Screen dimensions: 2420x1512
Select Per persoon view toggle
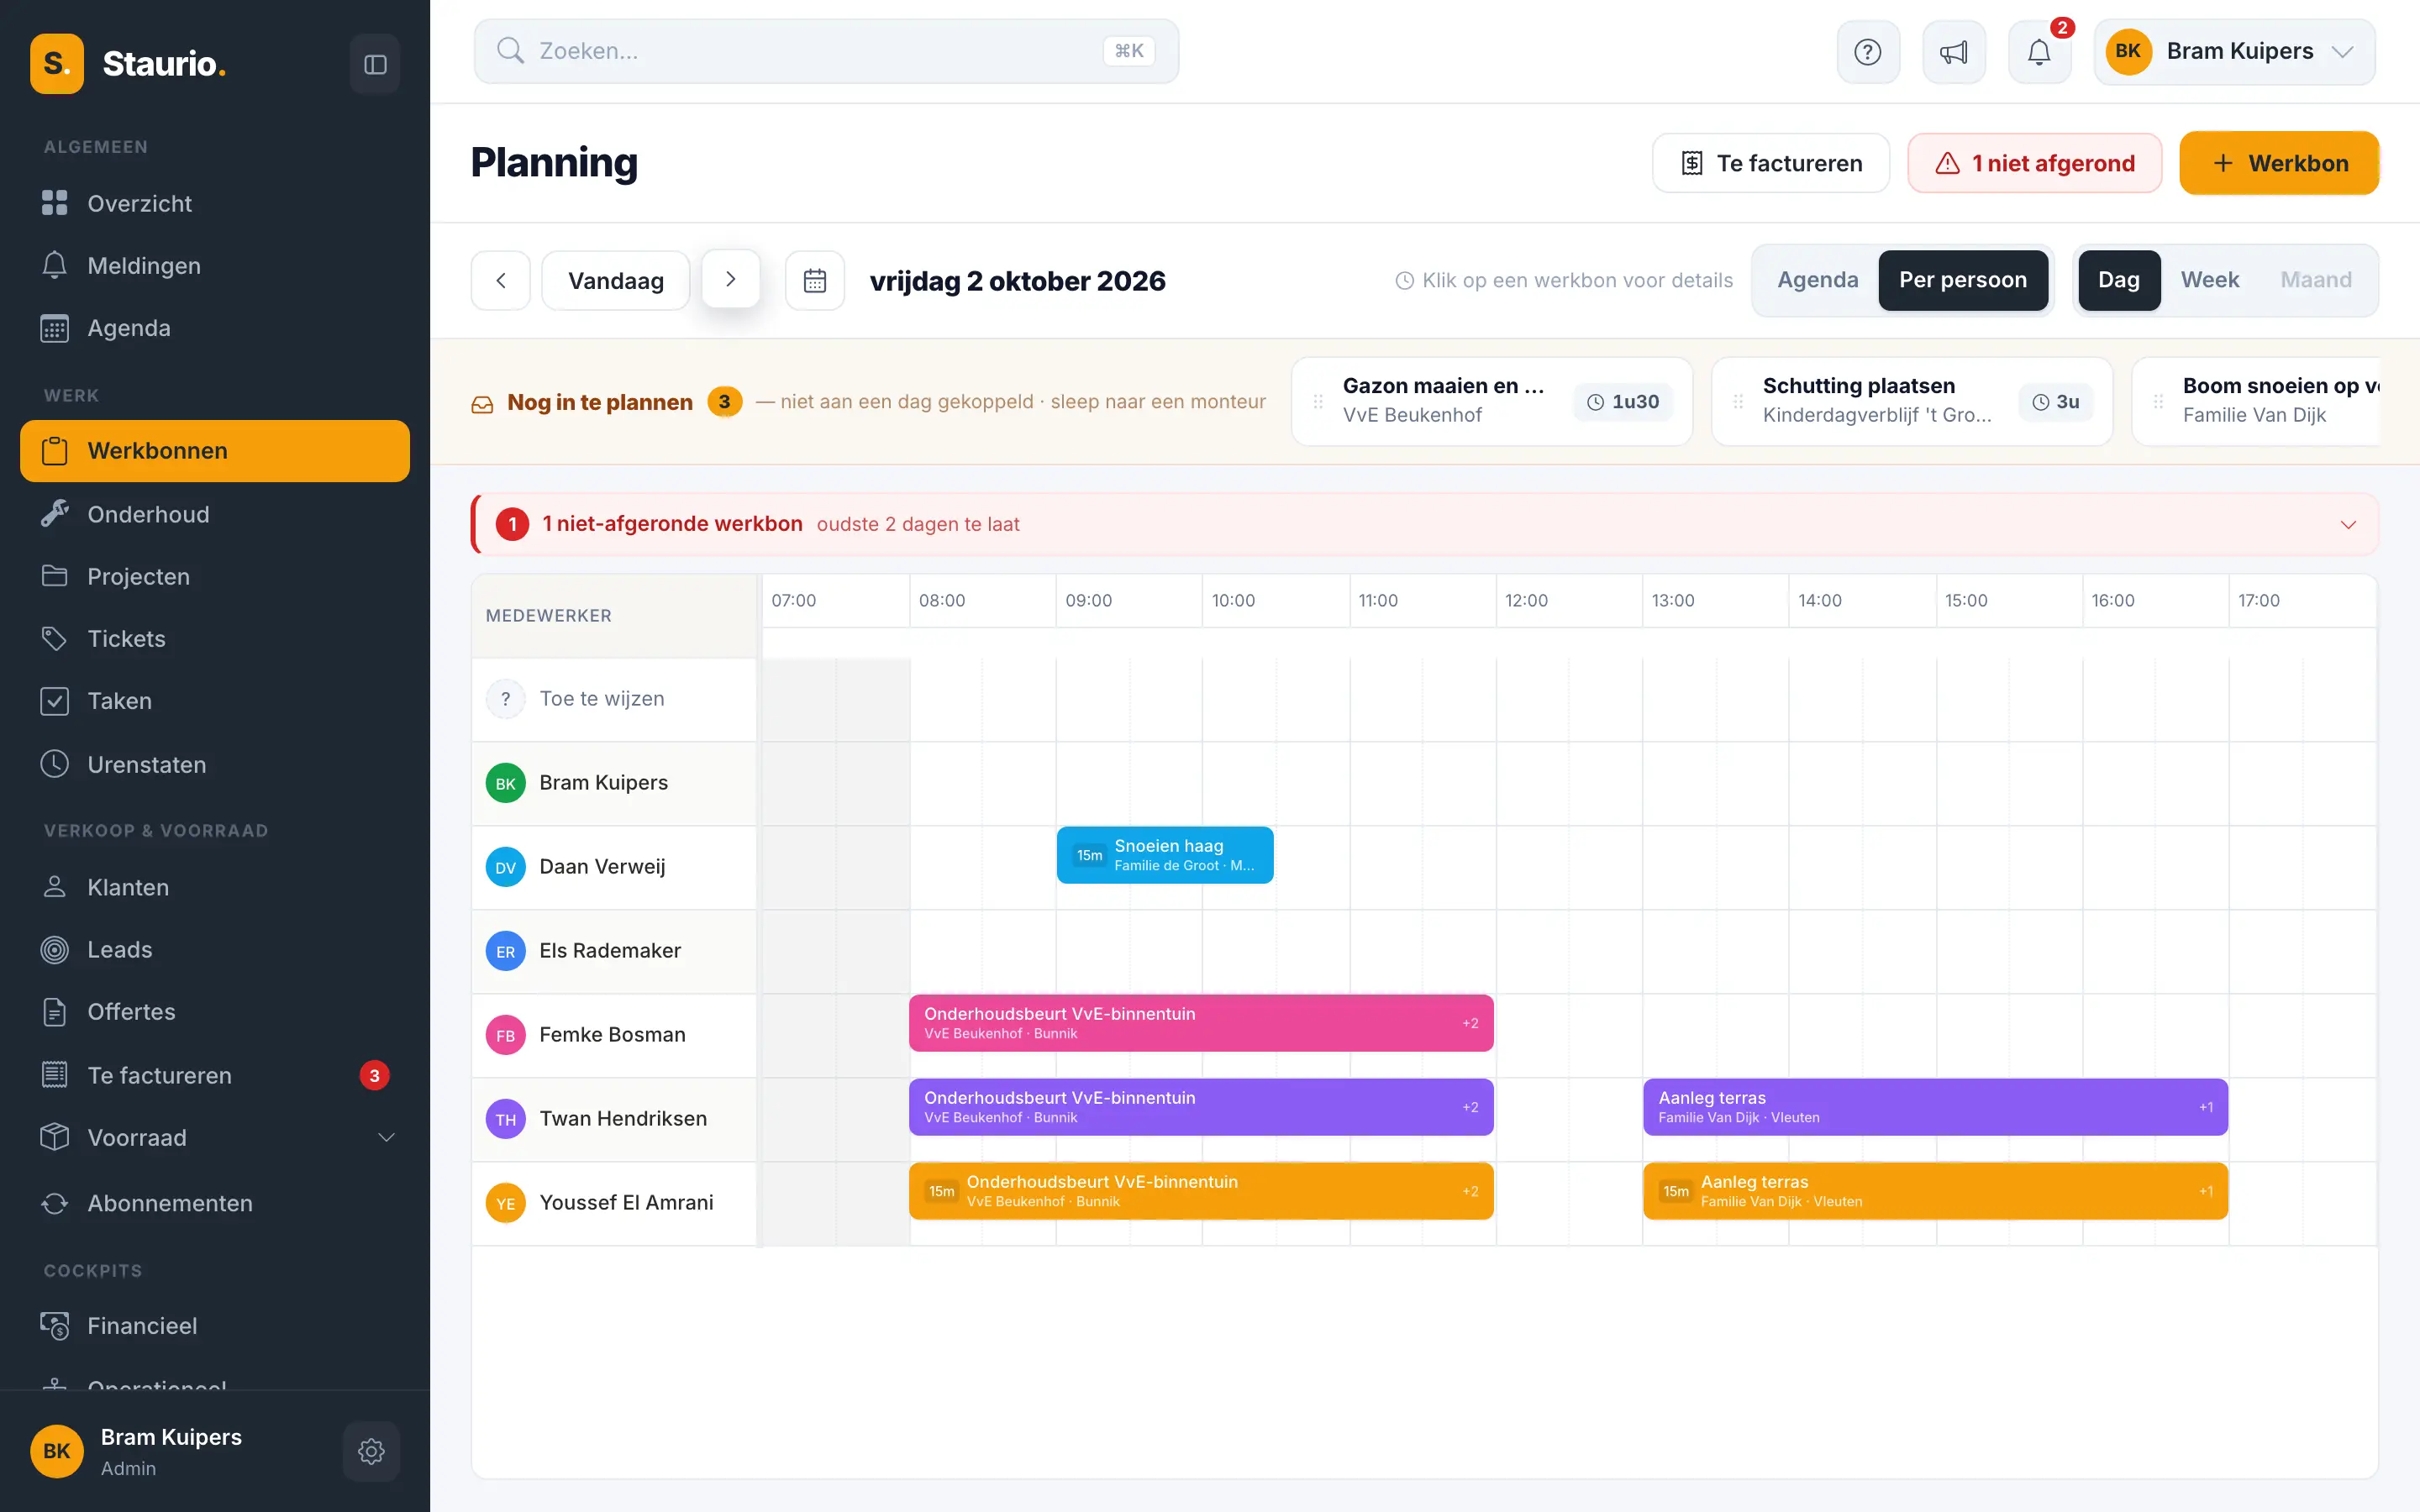[x=1962, y=280]
